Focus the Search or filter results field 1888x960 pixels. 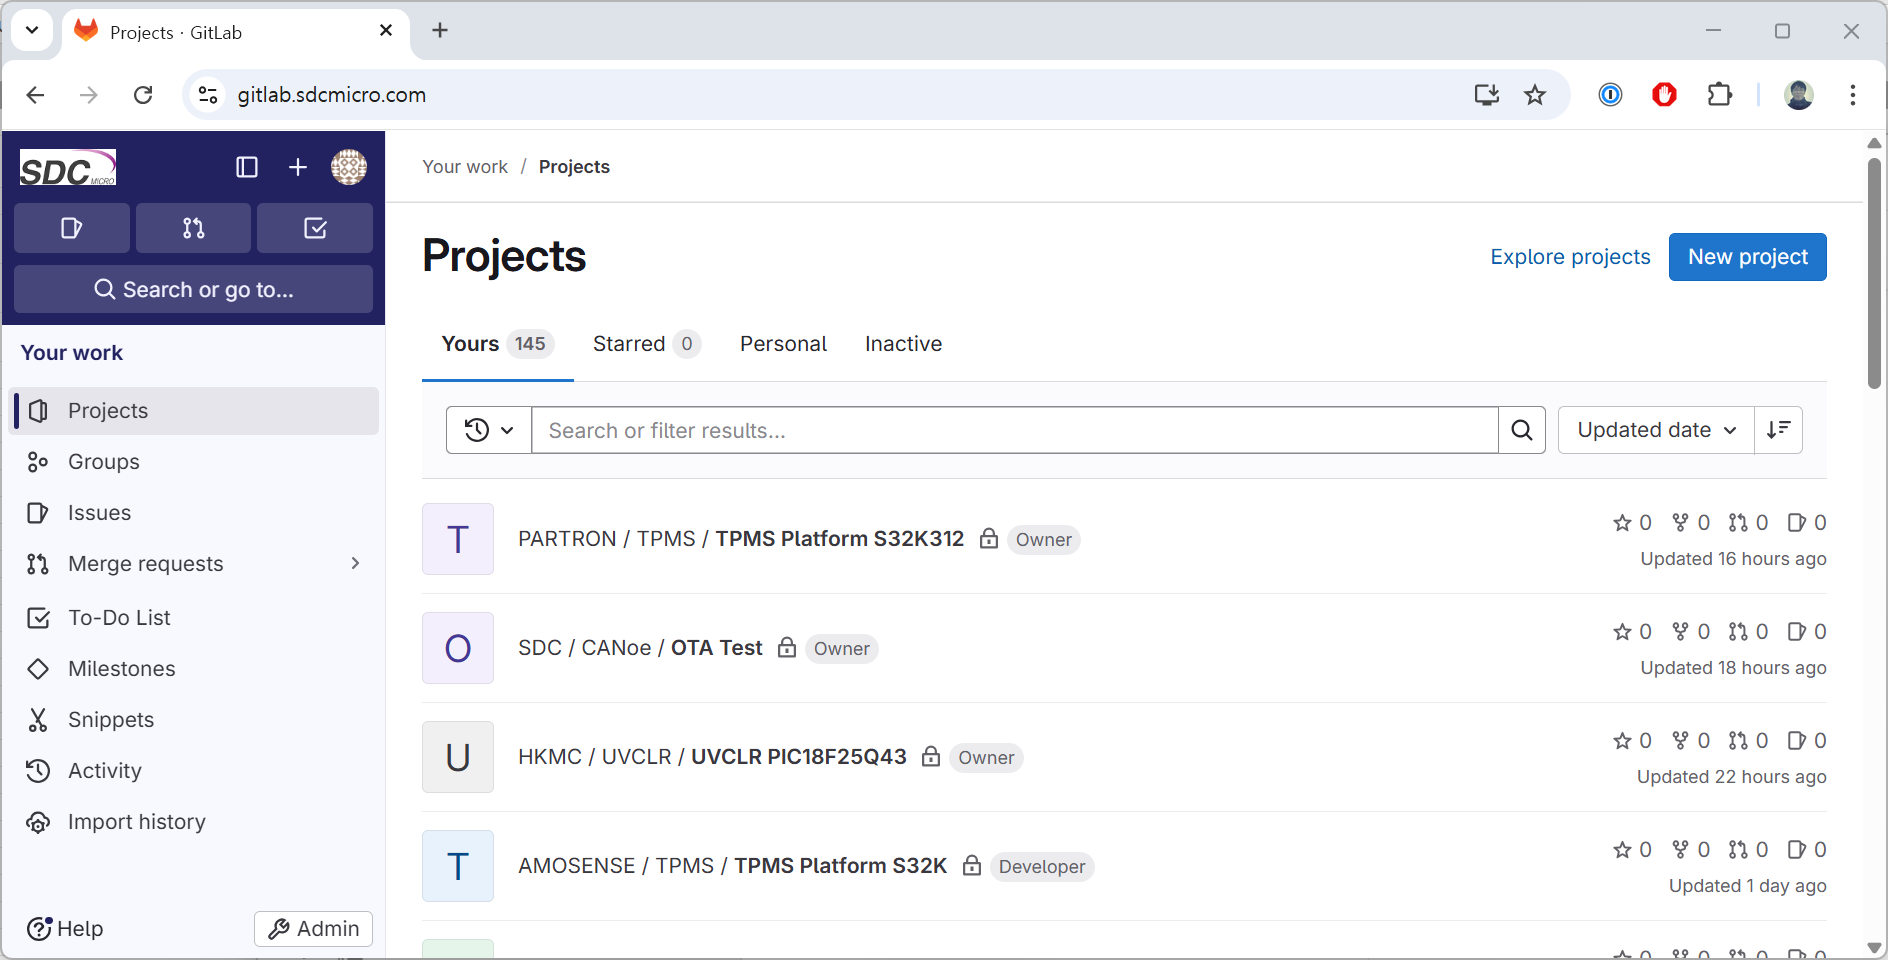[1014, 430]
